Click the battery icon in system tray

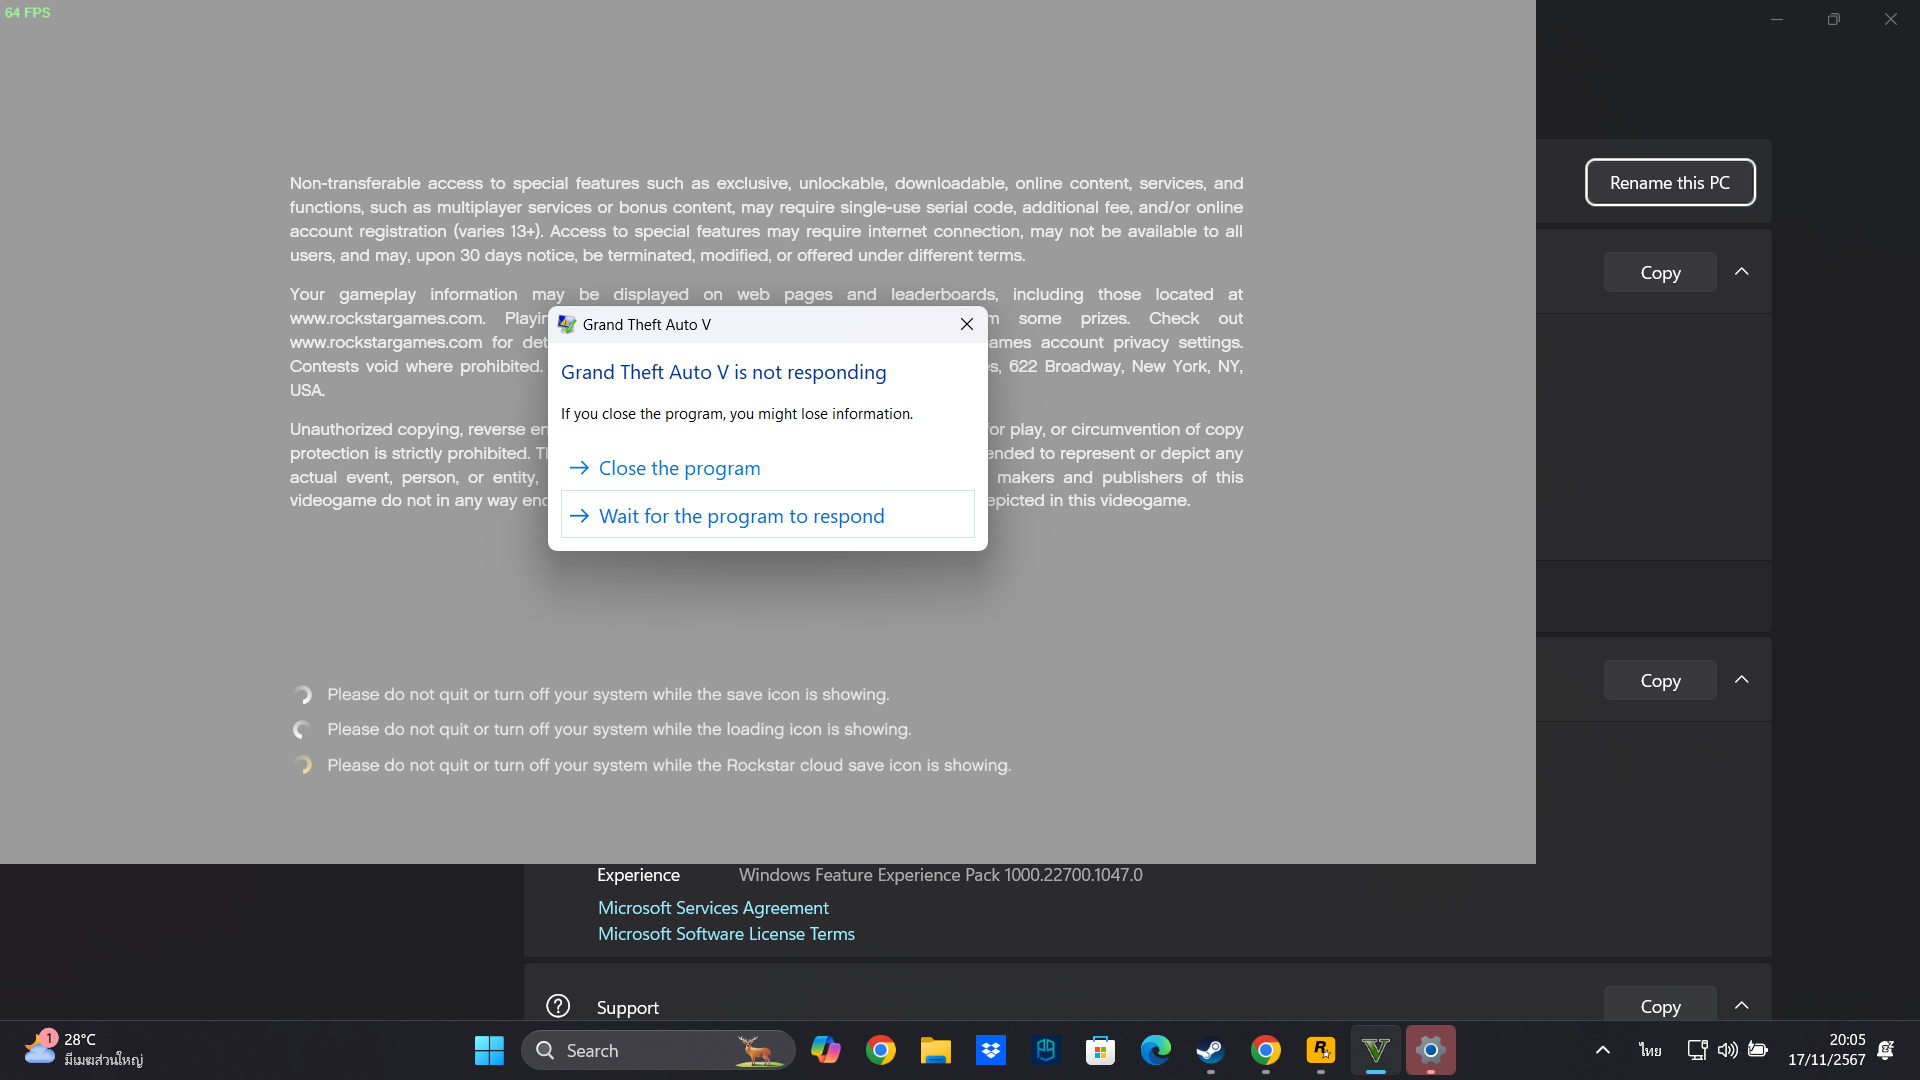[1757, 1050]
